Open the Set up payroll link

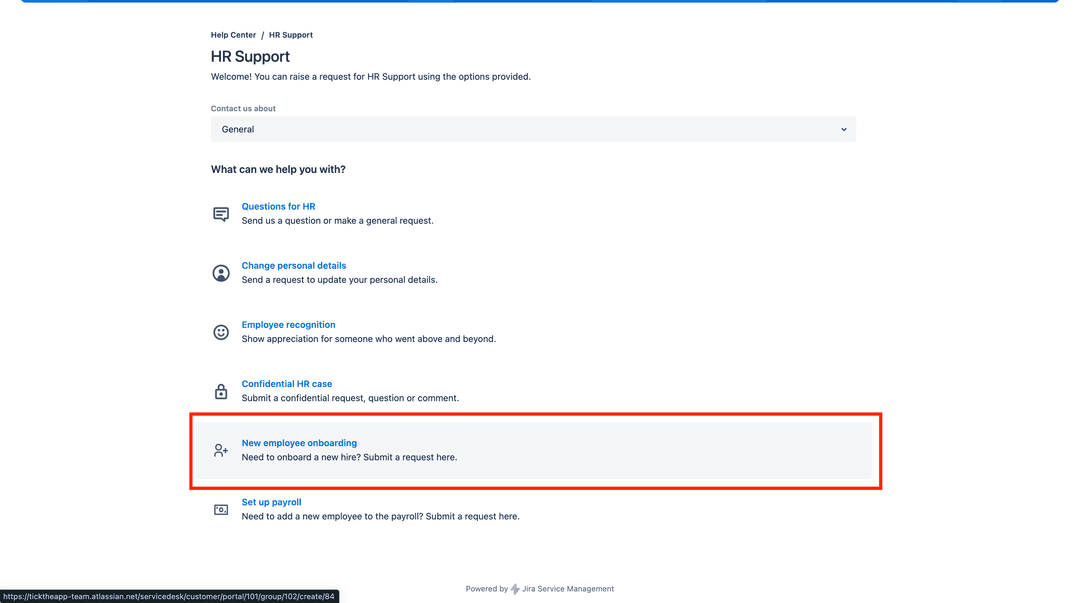[271, 502]
